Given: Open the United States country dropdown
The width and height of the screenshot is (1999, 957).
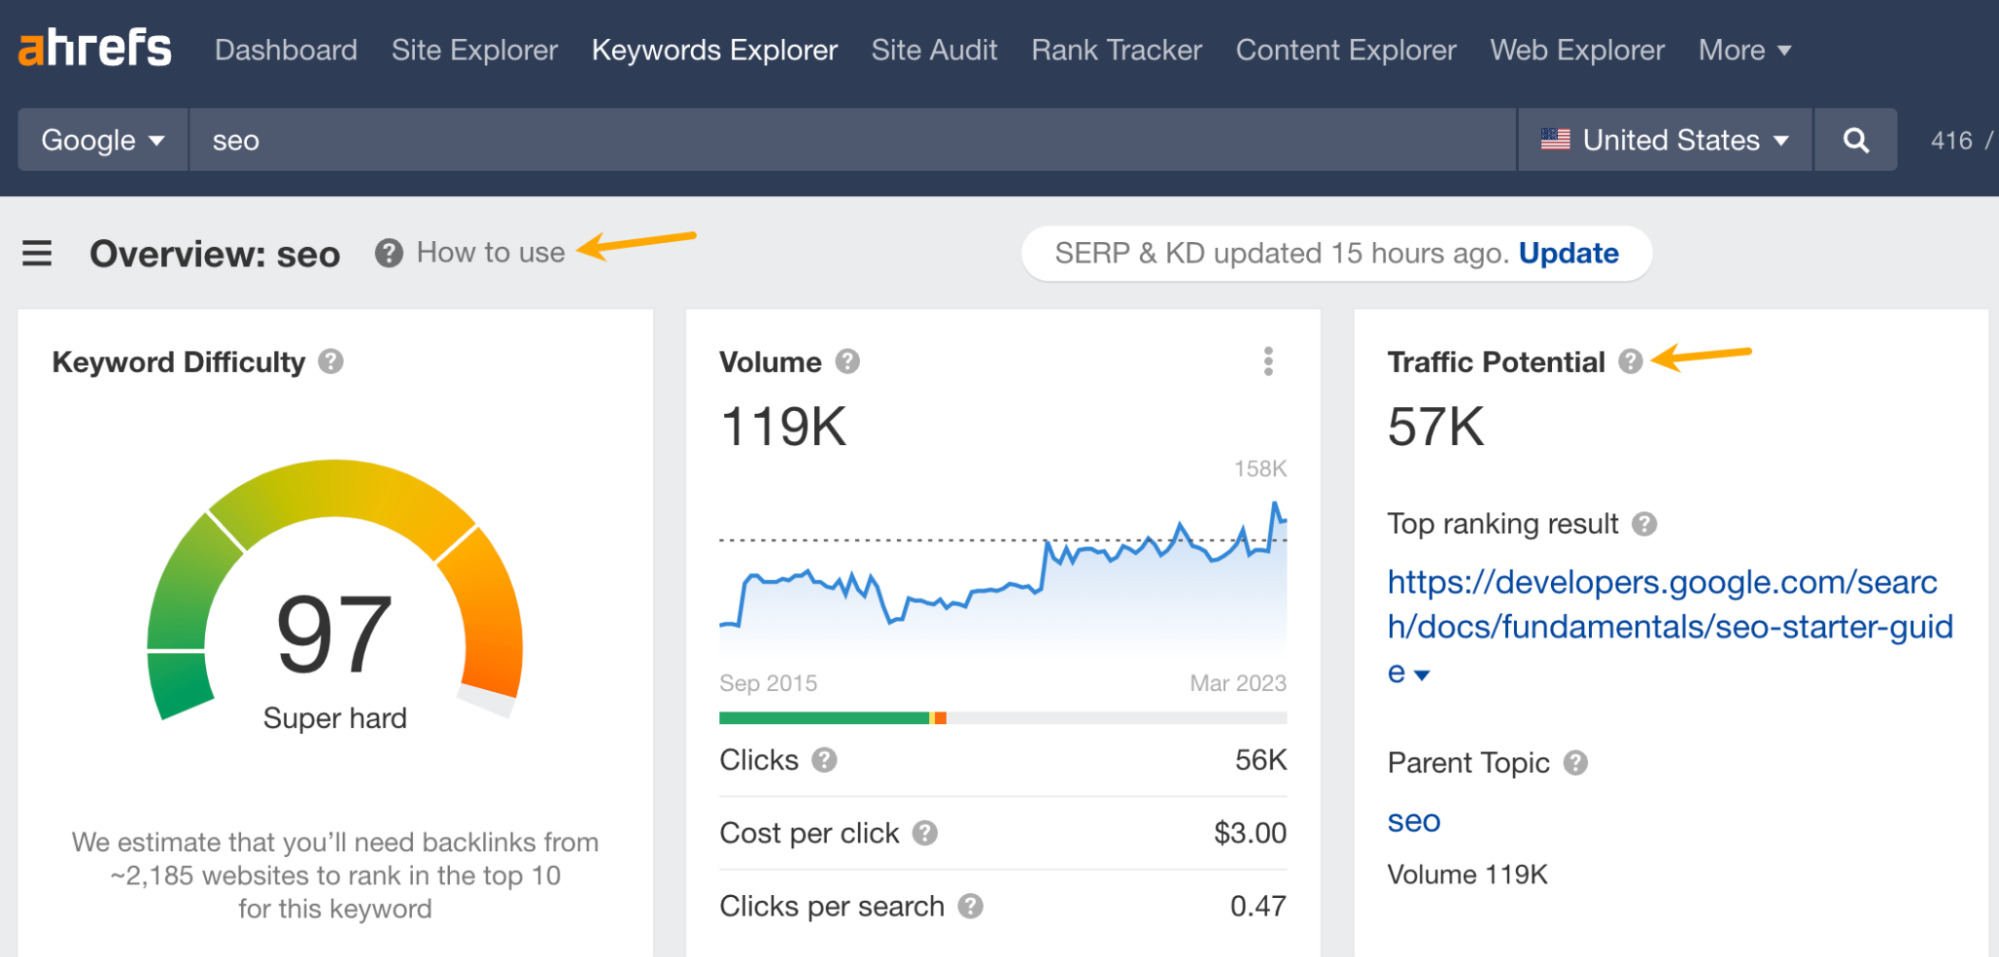Looking at the screenshot, I should point(1664,140).
